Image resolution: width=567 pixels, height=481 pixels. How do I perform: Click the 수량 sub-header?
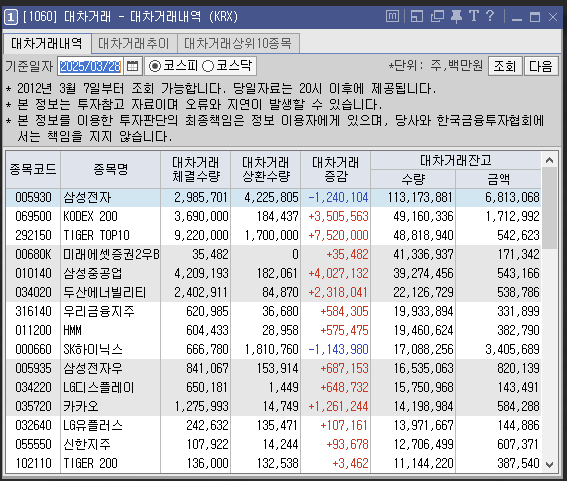pos(413,179)
